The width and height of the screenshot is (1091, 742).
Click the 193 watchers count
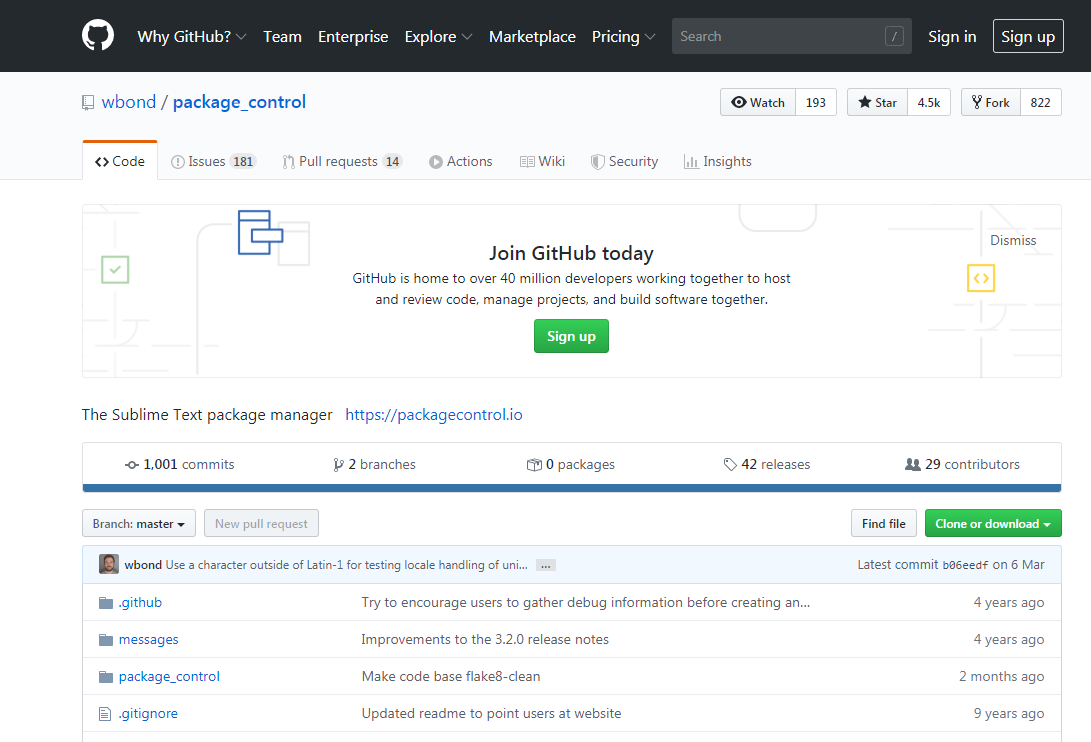815,102
